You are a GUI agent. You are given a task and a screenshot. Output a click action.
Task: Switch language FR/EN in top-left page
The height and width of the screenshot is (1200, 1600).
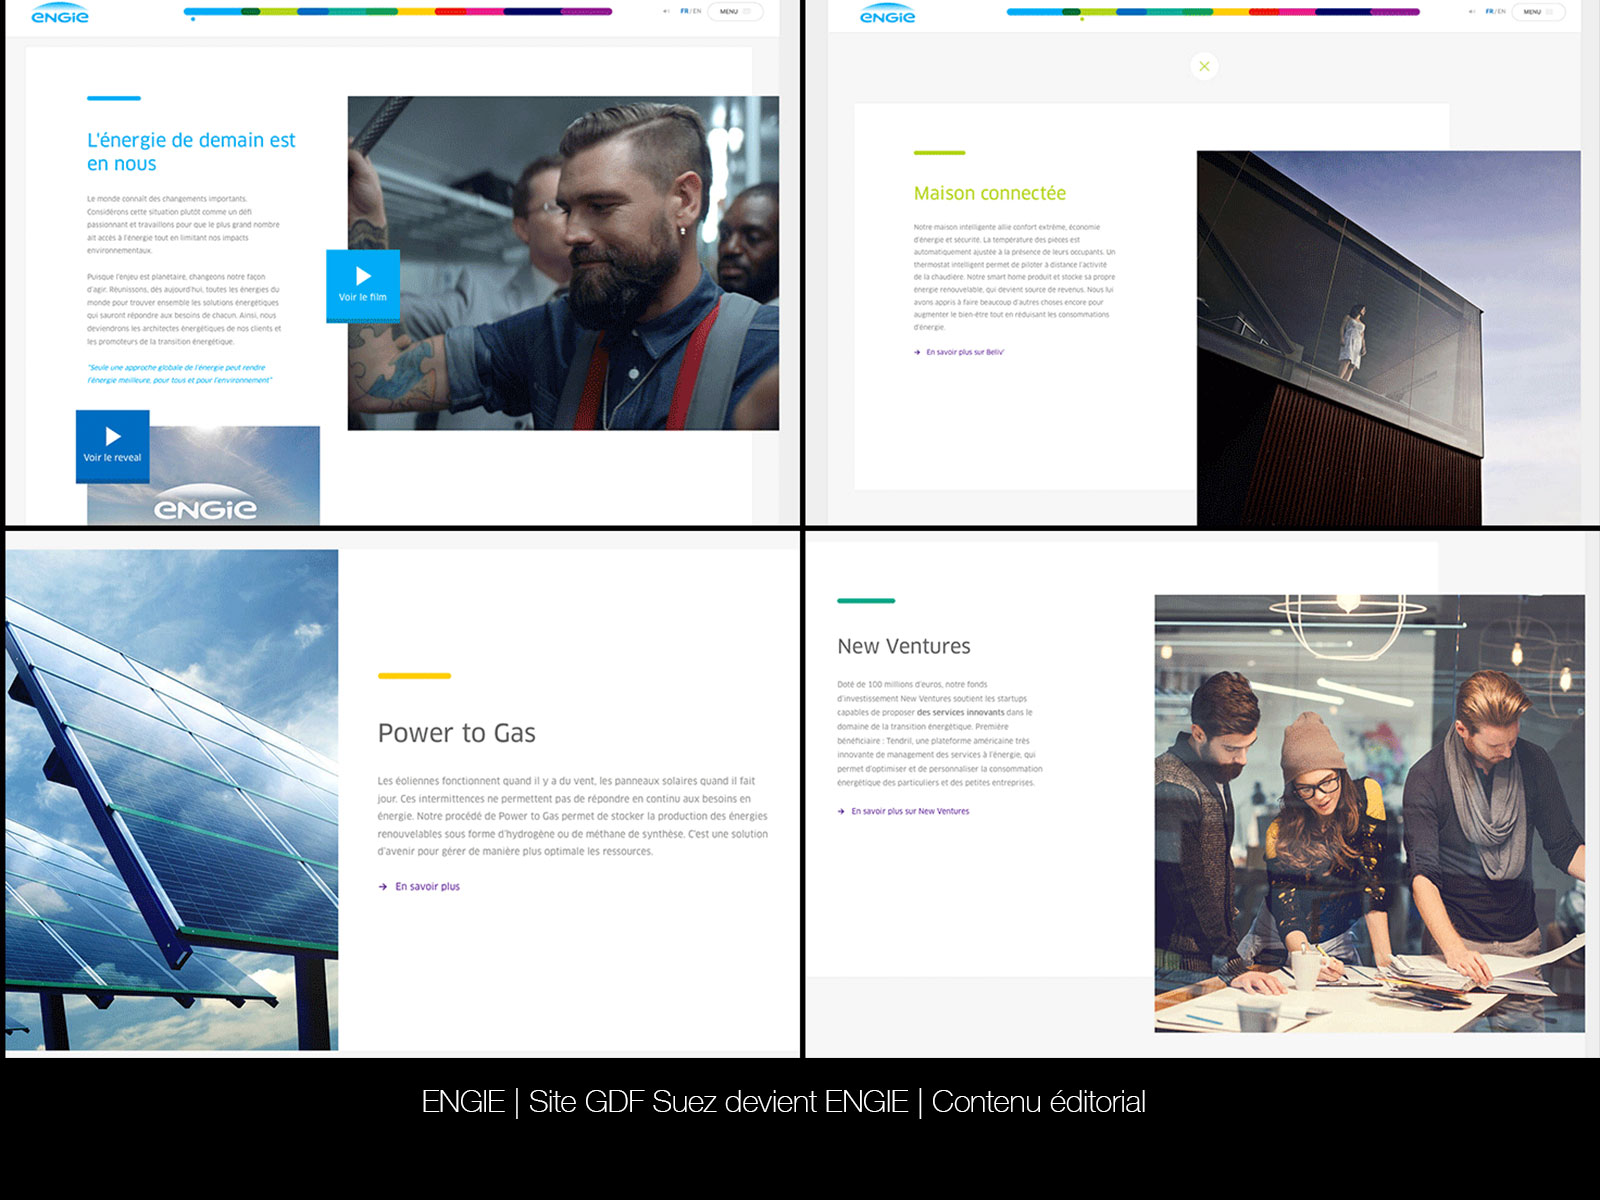[x=691, y=11]
